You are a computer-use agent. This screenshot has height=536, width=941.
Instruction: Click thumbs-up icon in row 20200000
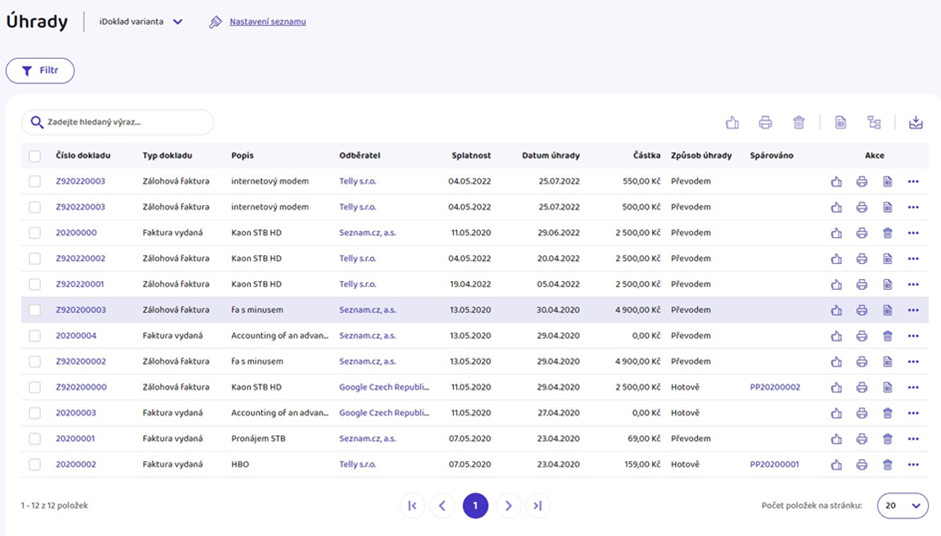(x=837, y=233)
